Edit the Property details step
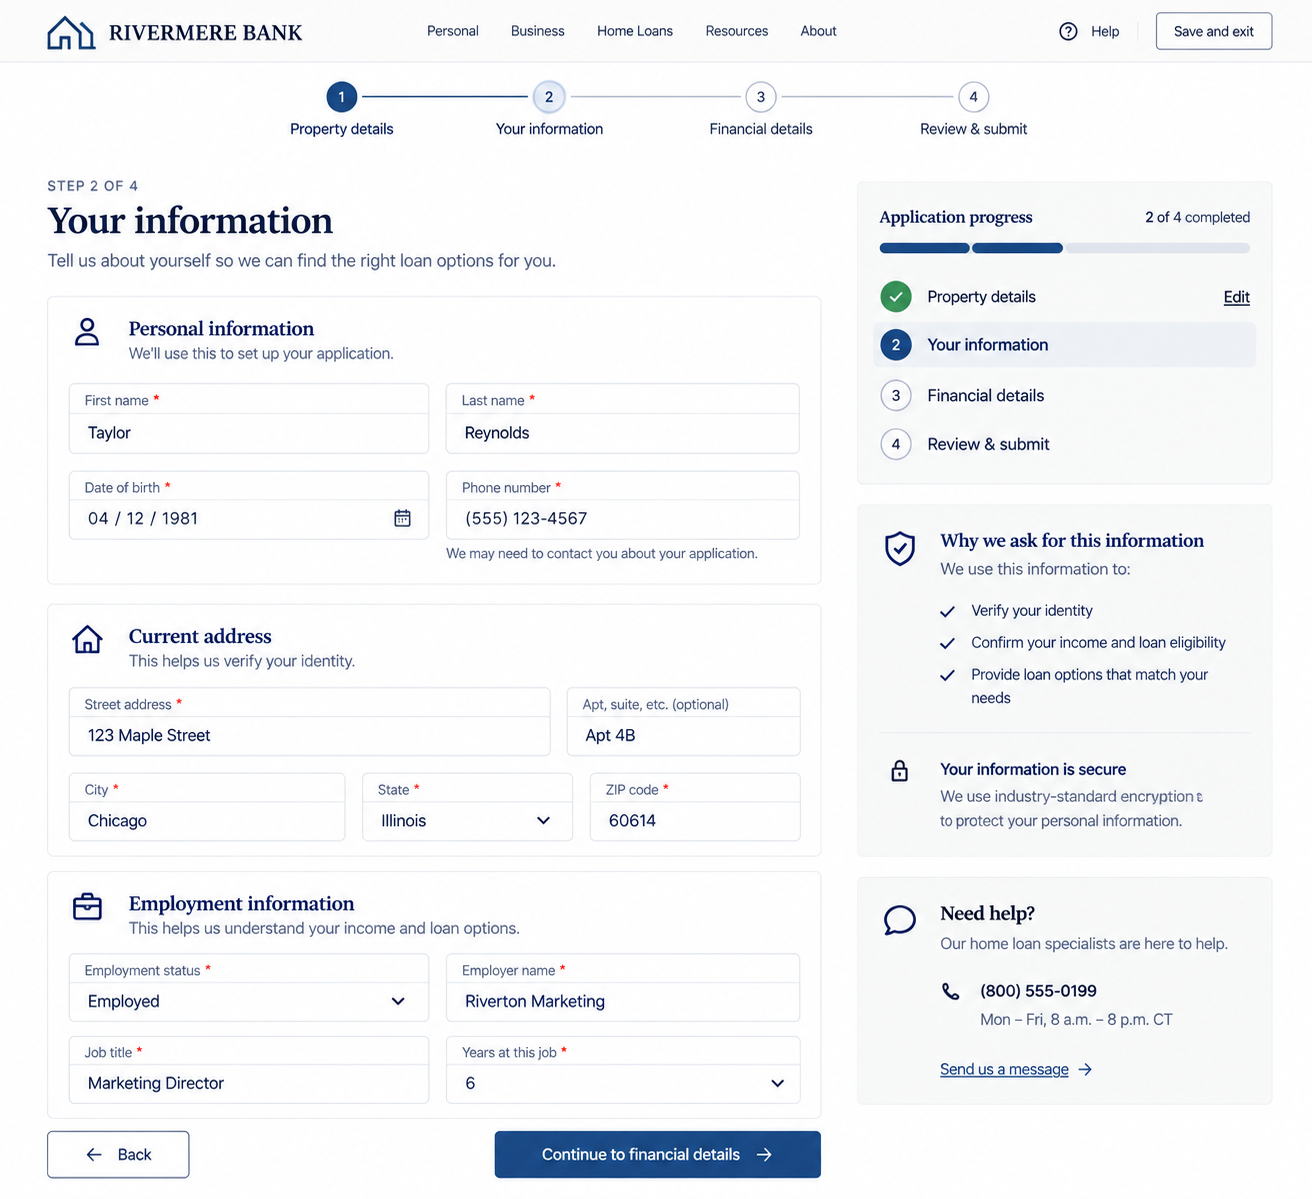This screenshot has height=1199, width=1312. point(1237,297)
